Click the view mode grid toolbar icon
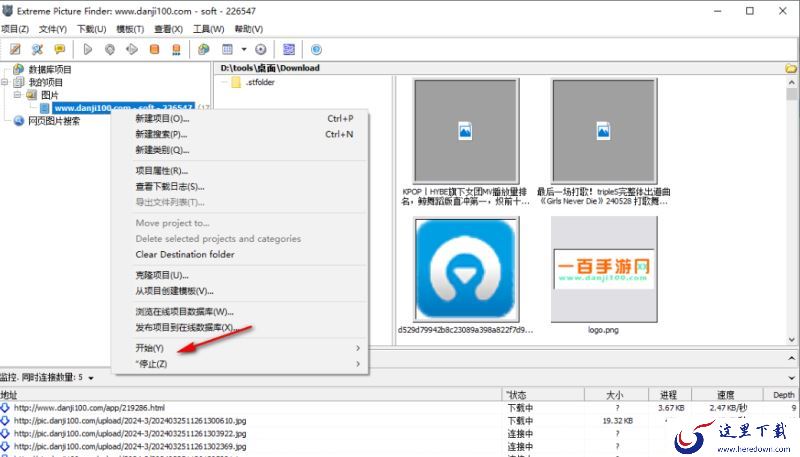 [x=228, y=49]
